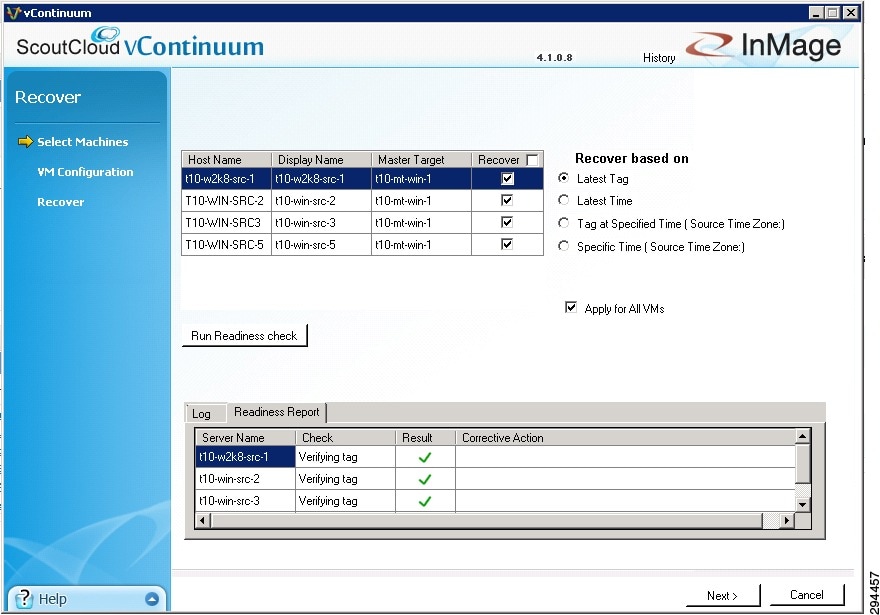This screenshot has width=880, height=615.
Task: Uncheck Recover for T10-WIN-SRC-5
Action: pyautogui.click(x=507, y=244)
